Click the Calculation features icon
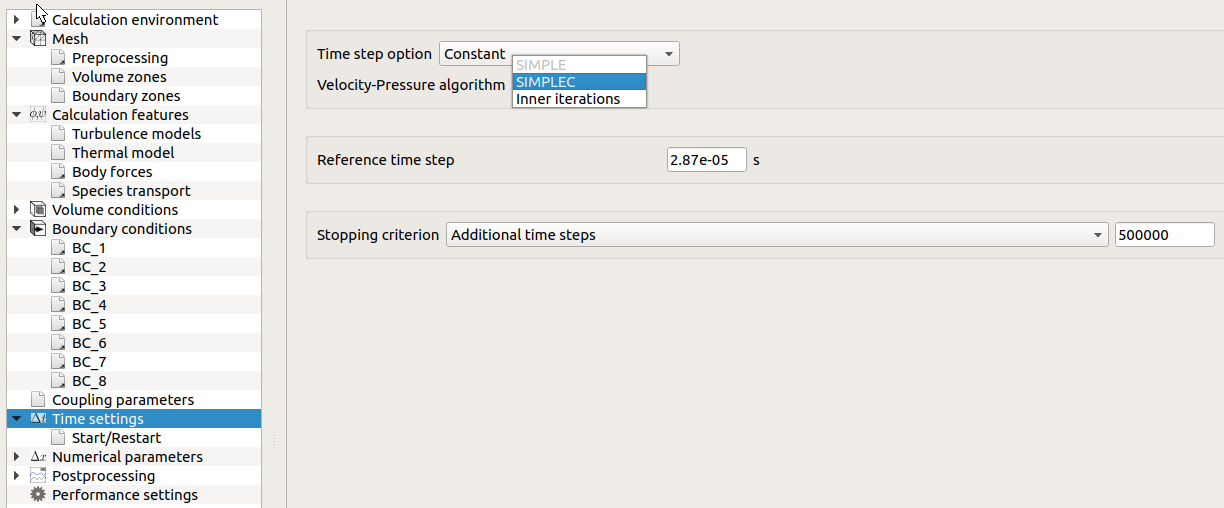The width and height of the screenshot is (1224, 508). [x=39, y=115]
